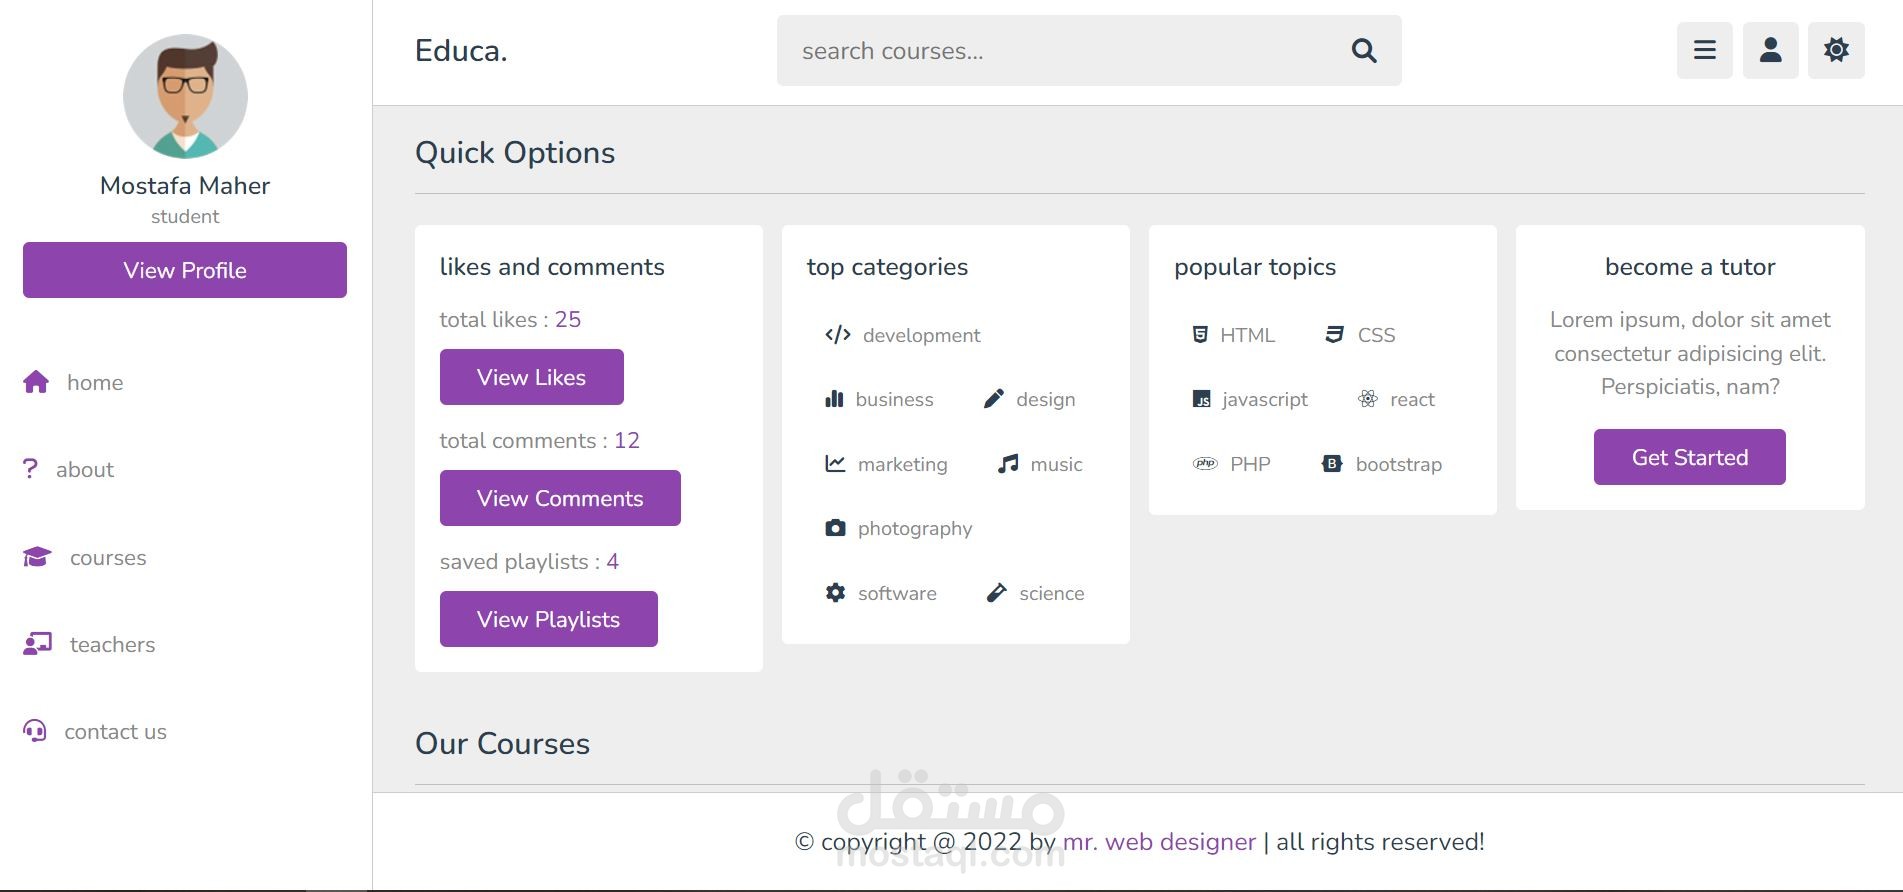Viewport: 1903px width, 892px height.
Task: Select the HTML topic label
Action: (x=1248, y=335)
